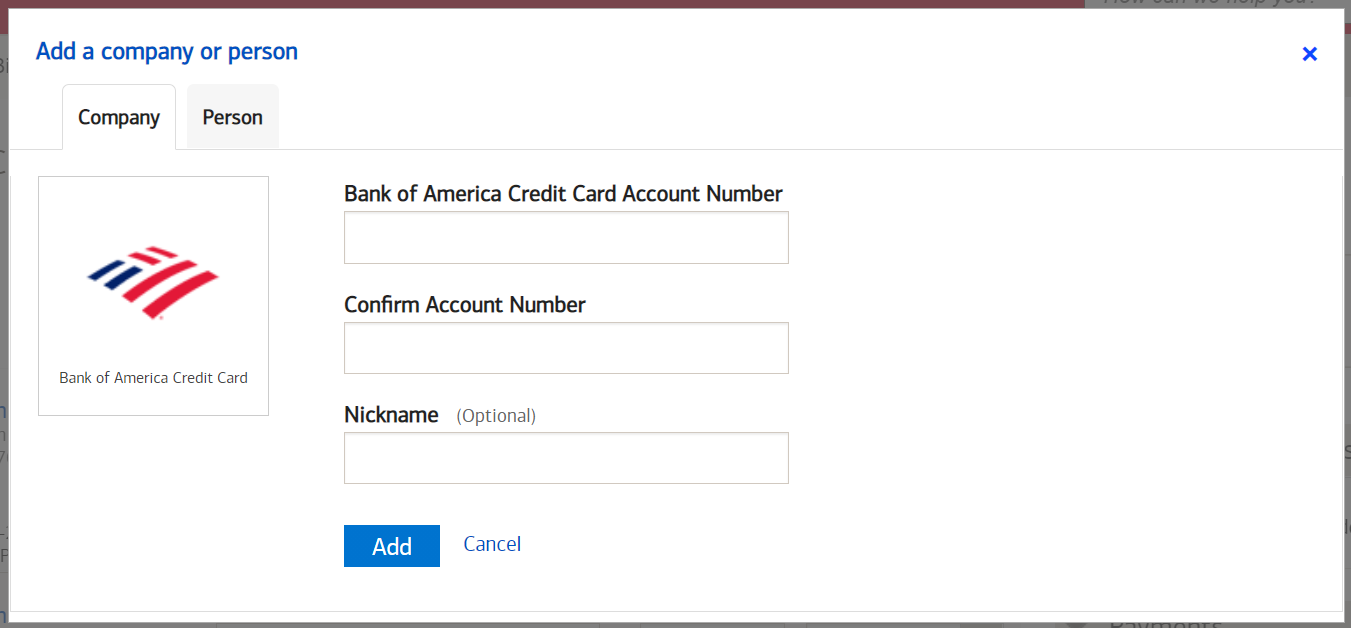
Task: Click the (Optional) hint text
Action: click(496, 416)
